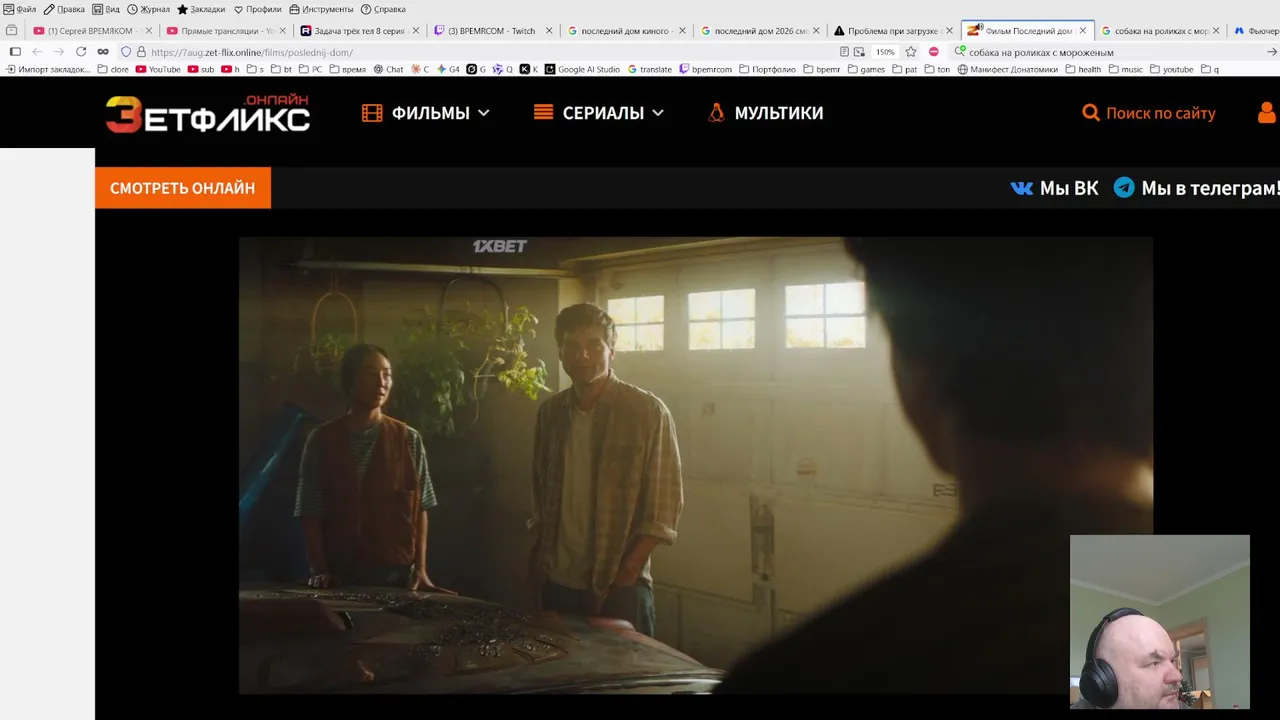Open the tab list icon left of tabs
This screenshot has width=1280, height=720.
tap(12, 31)
